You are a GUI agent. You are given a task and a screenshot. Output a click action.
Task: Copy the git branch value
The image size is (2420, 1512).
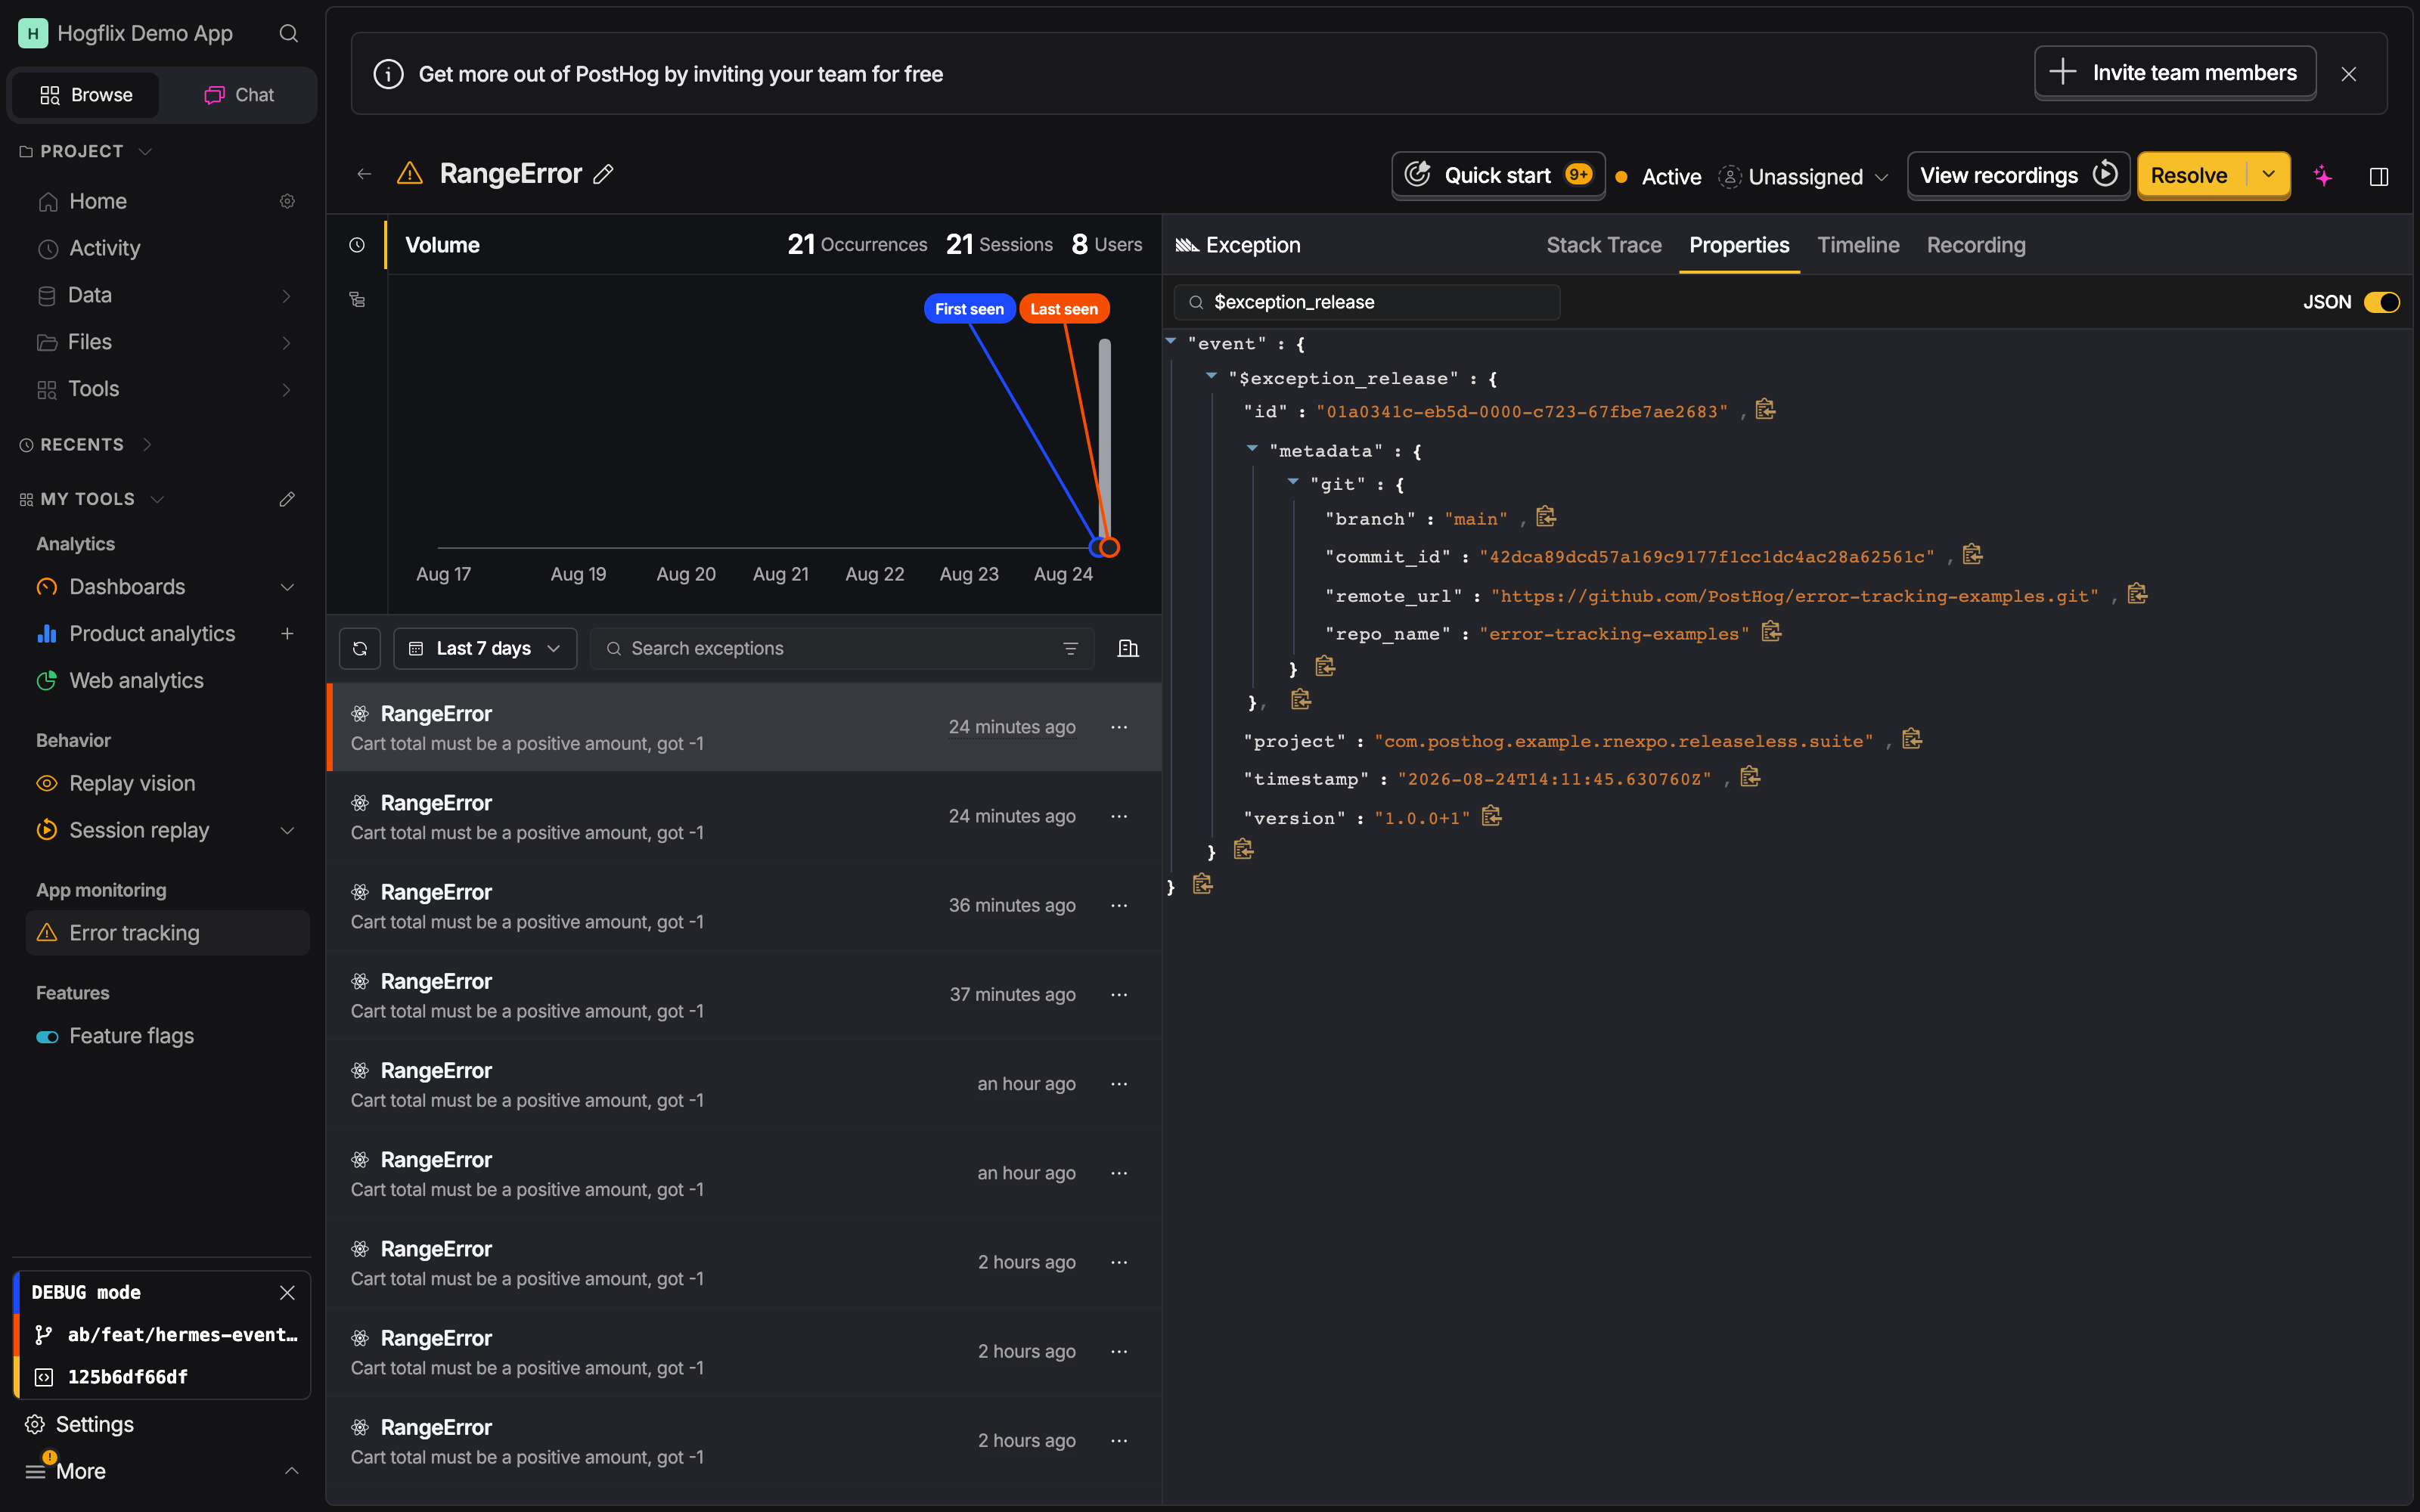pos(1546,517)
